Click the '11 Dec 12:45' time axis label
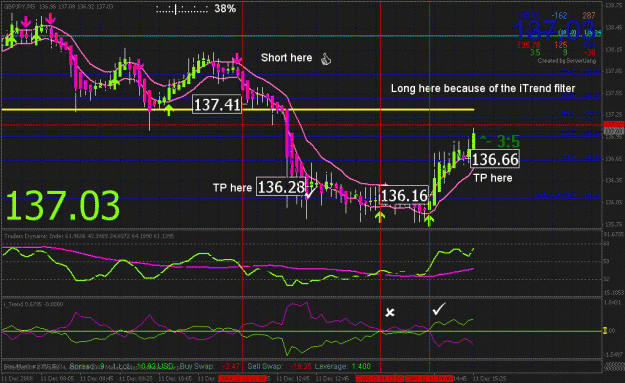The width and height of the screenshot is (625, 383). (x=332, y=378)
